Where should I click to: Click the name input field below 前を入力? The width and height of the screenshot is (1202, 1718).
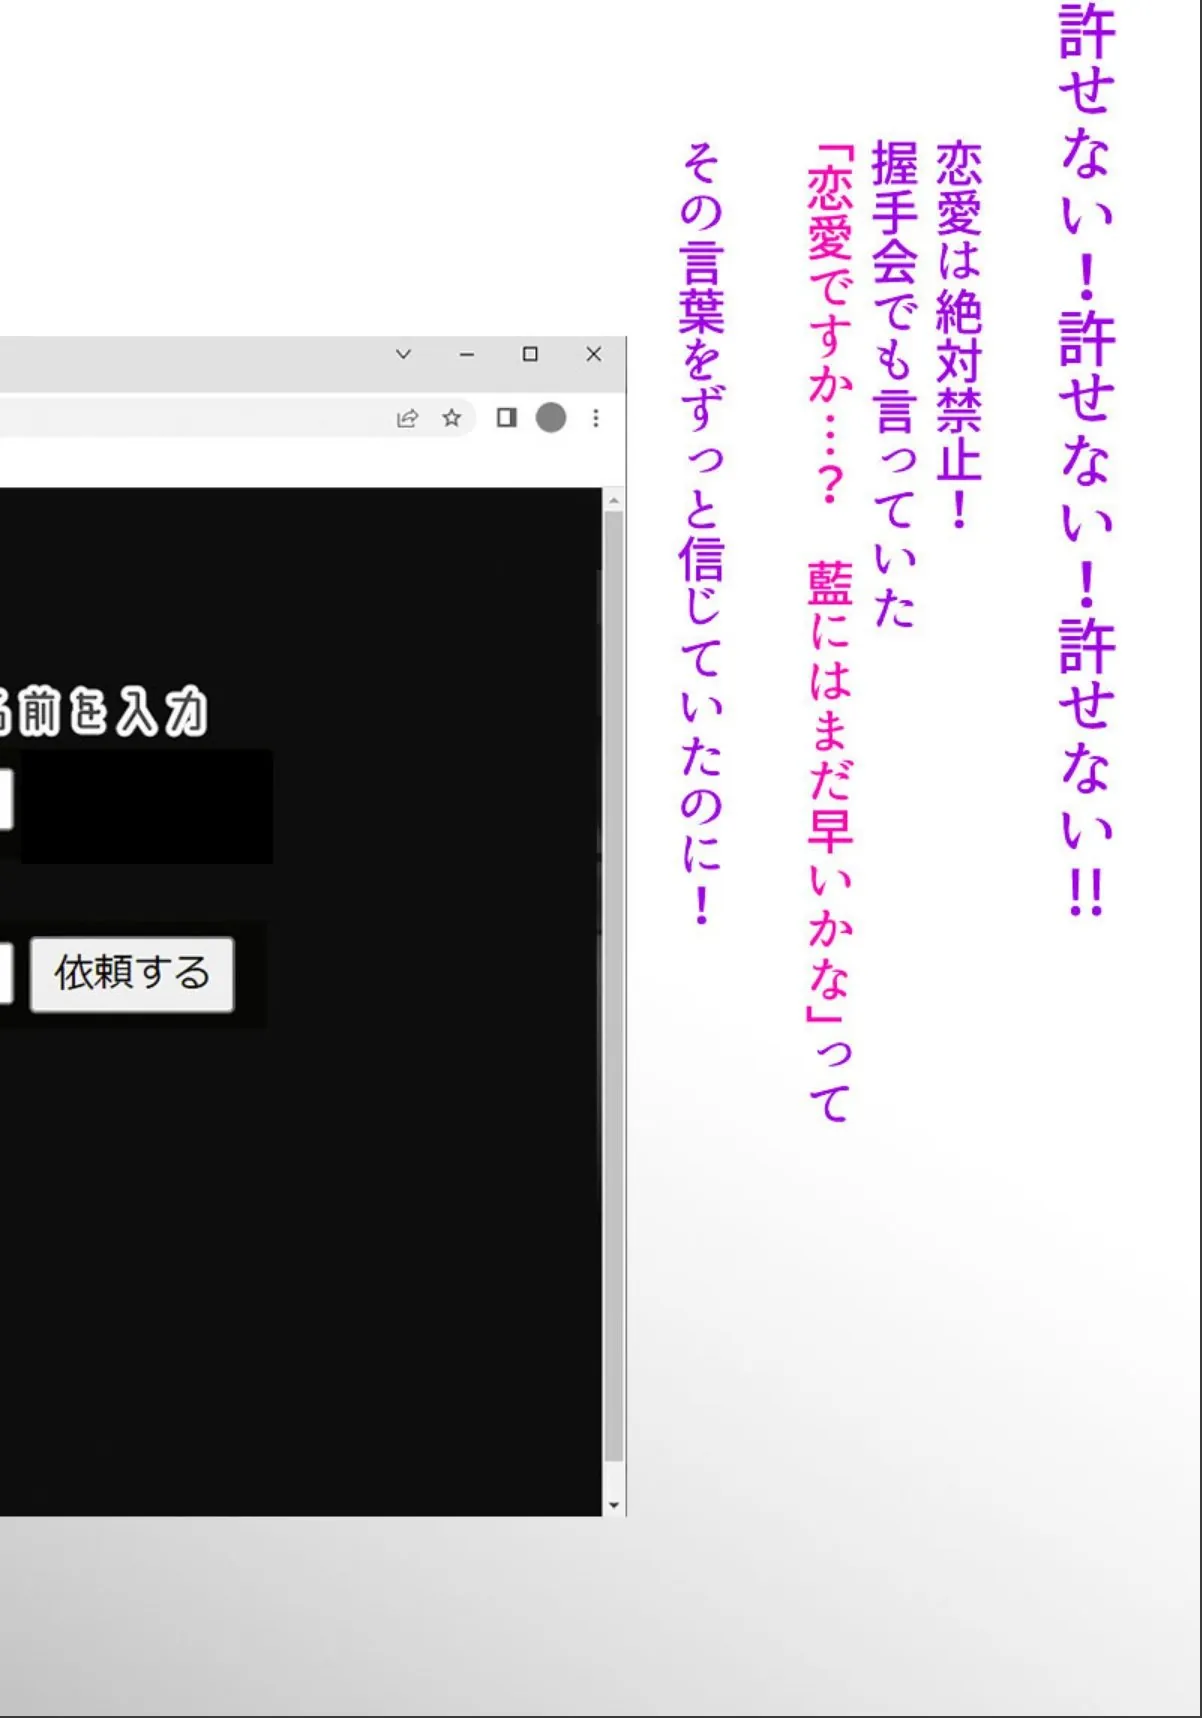pyautogui.click(x=5, y=799)
